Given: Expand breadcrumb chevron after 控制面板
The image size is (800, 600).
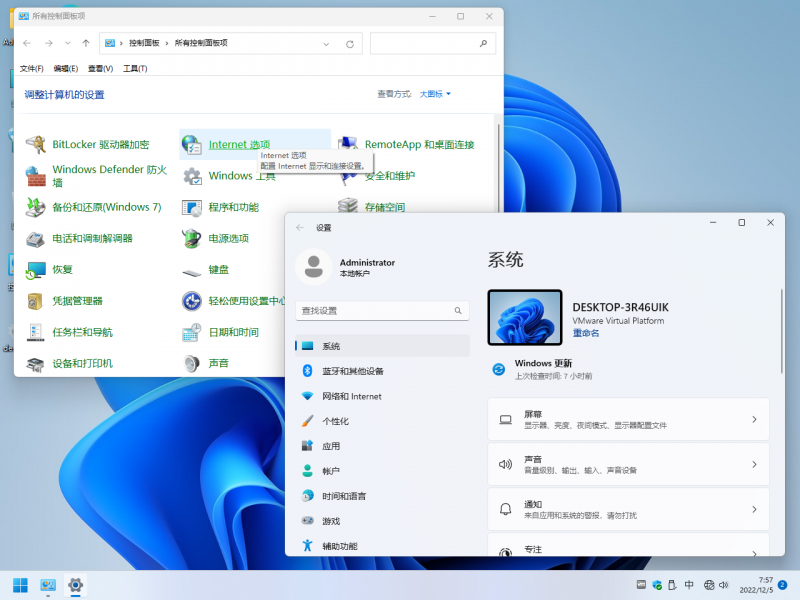Looking at the screenshot, I should pos(166,43).
